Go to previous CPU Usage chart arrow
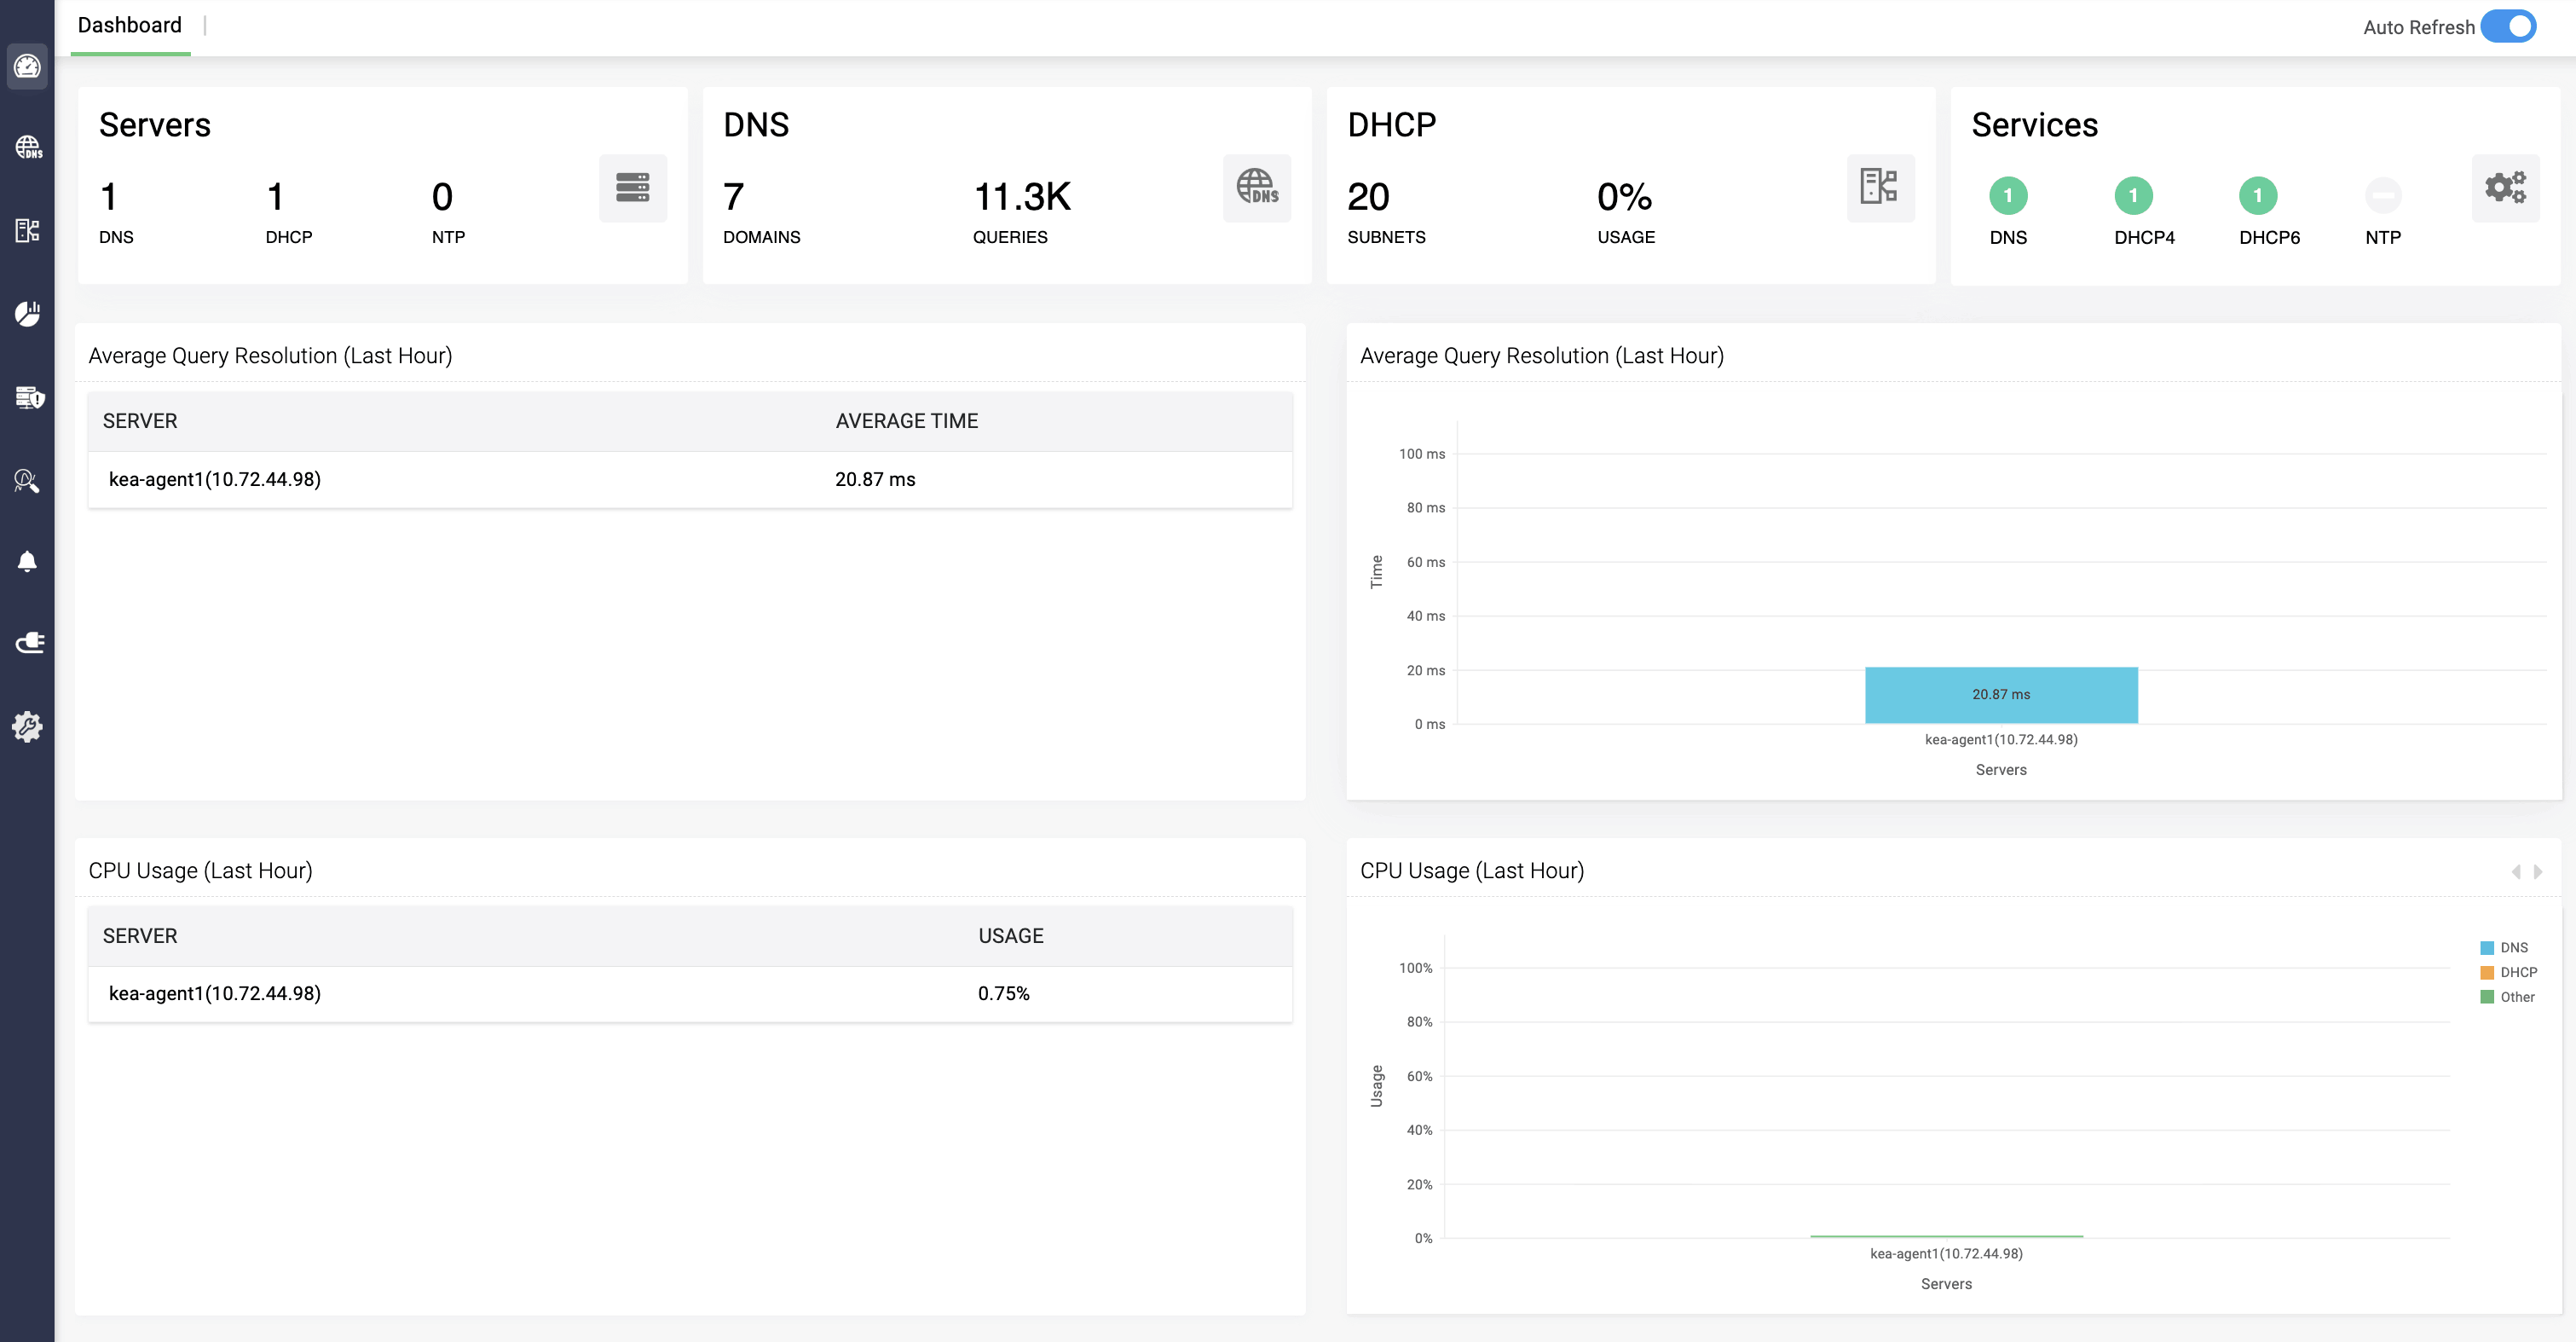This screenshot has width=2576, height=1342. [x=2516, y=872]
